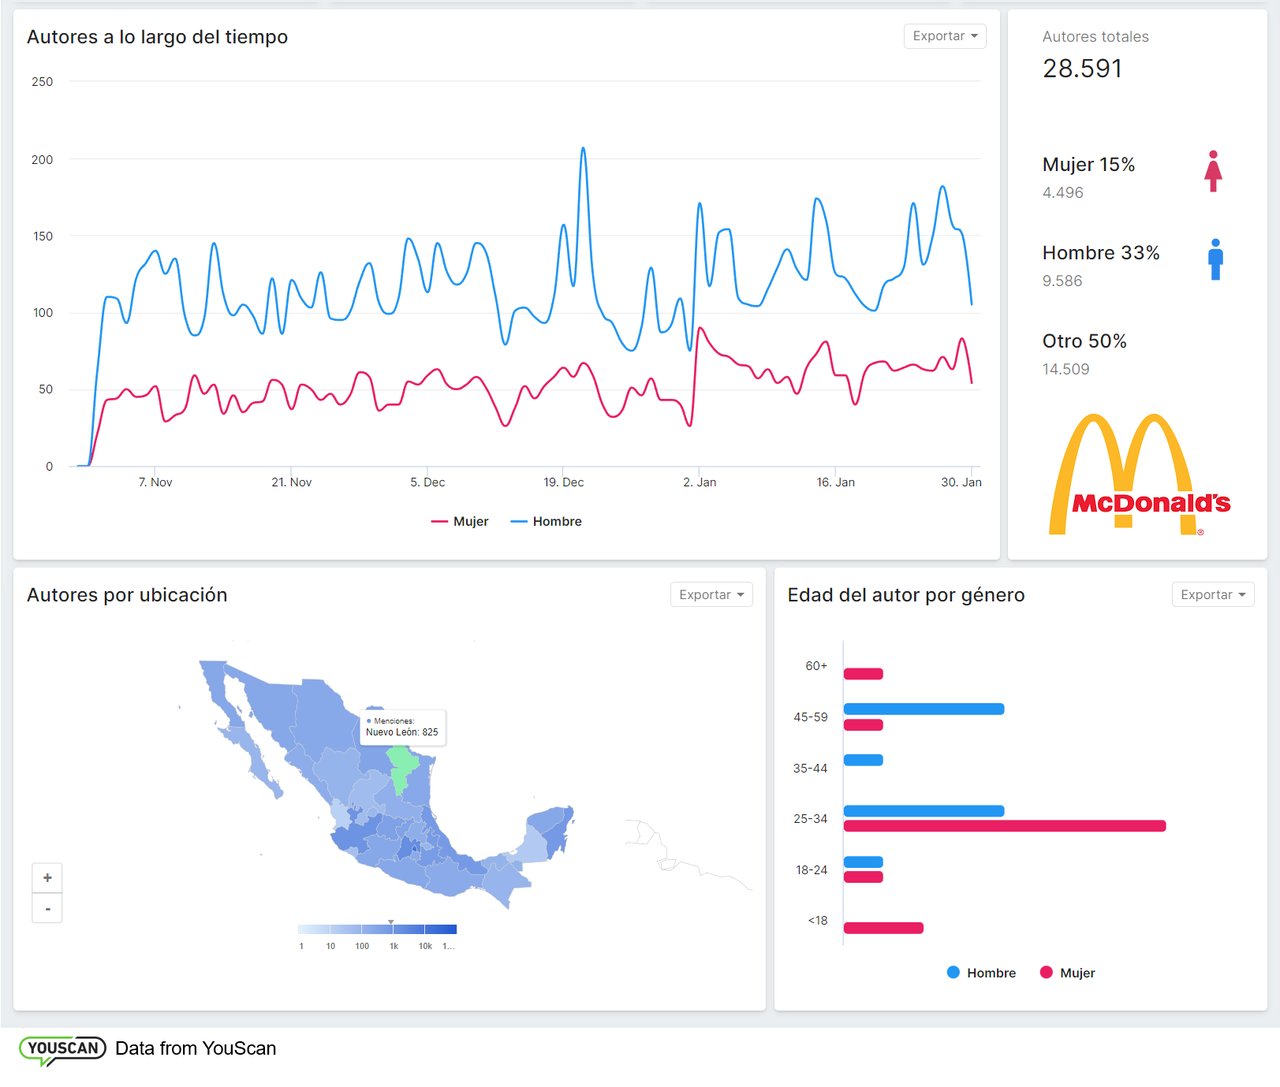Viewport: 1280px width, 1087px height.
Task: Click the Edad del autor por género panel title
Action: point(904,594)
